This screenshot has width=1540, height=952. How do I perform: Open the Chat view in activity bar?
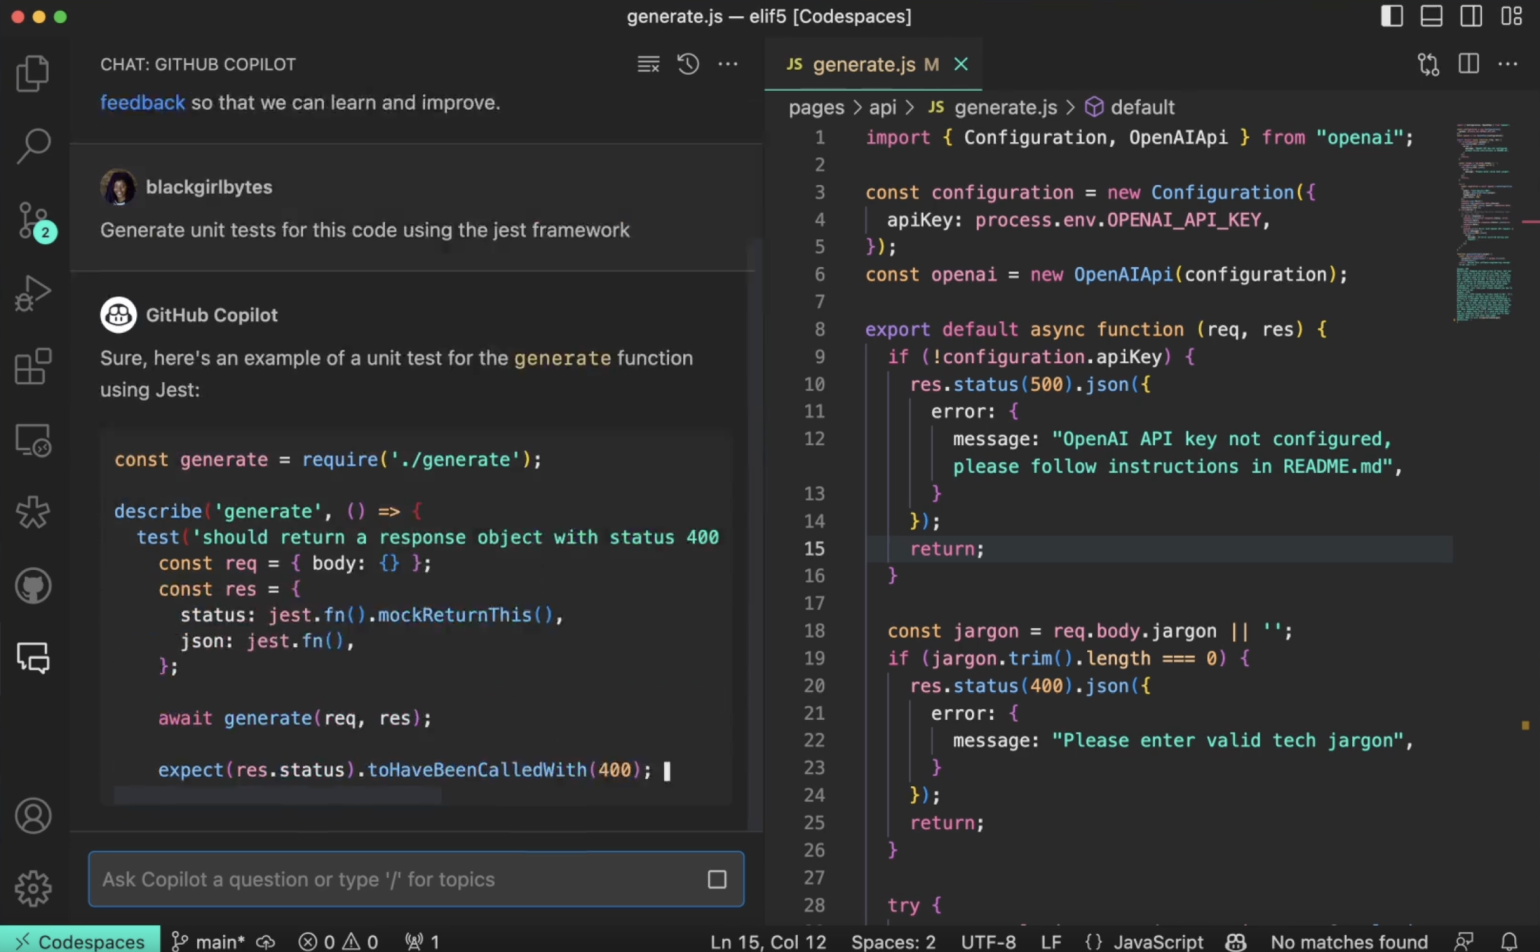33,658
